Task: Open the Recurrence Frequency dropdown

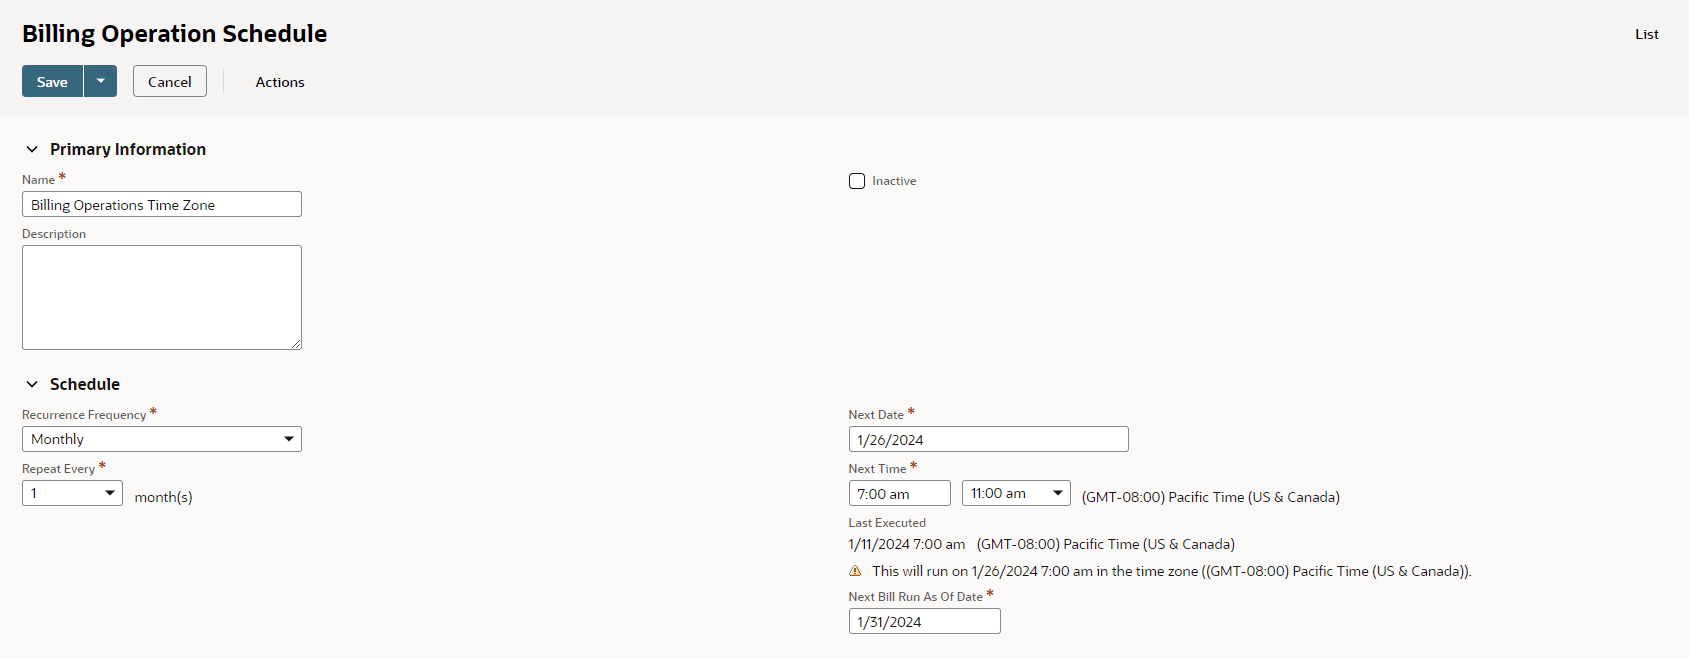Action: tap(162, 439)
